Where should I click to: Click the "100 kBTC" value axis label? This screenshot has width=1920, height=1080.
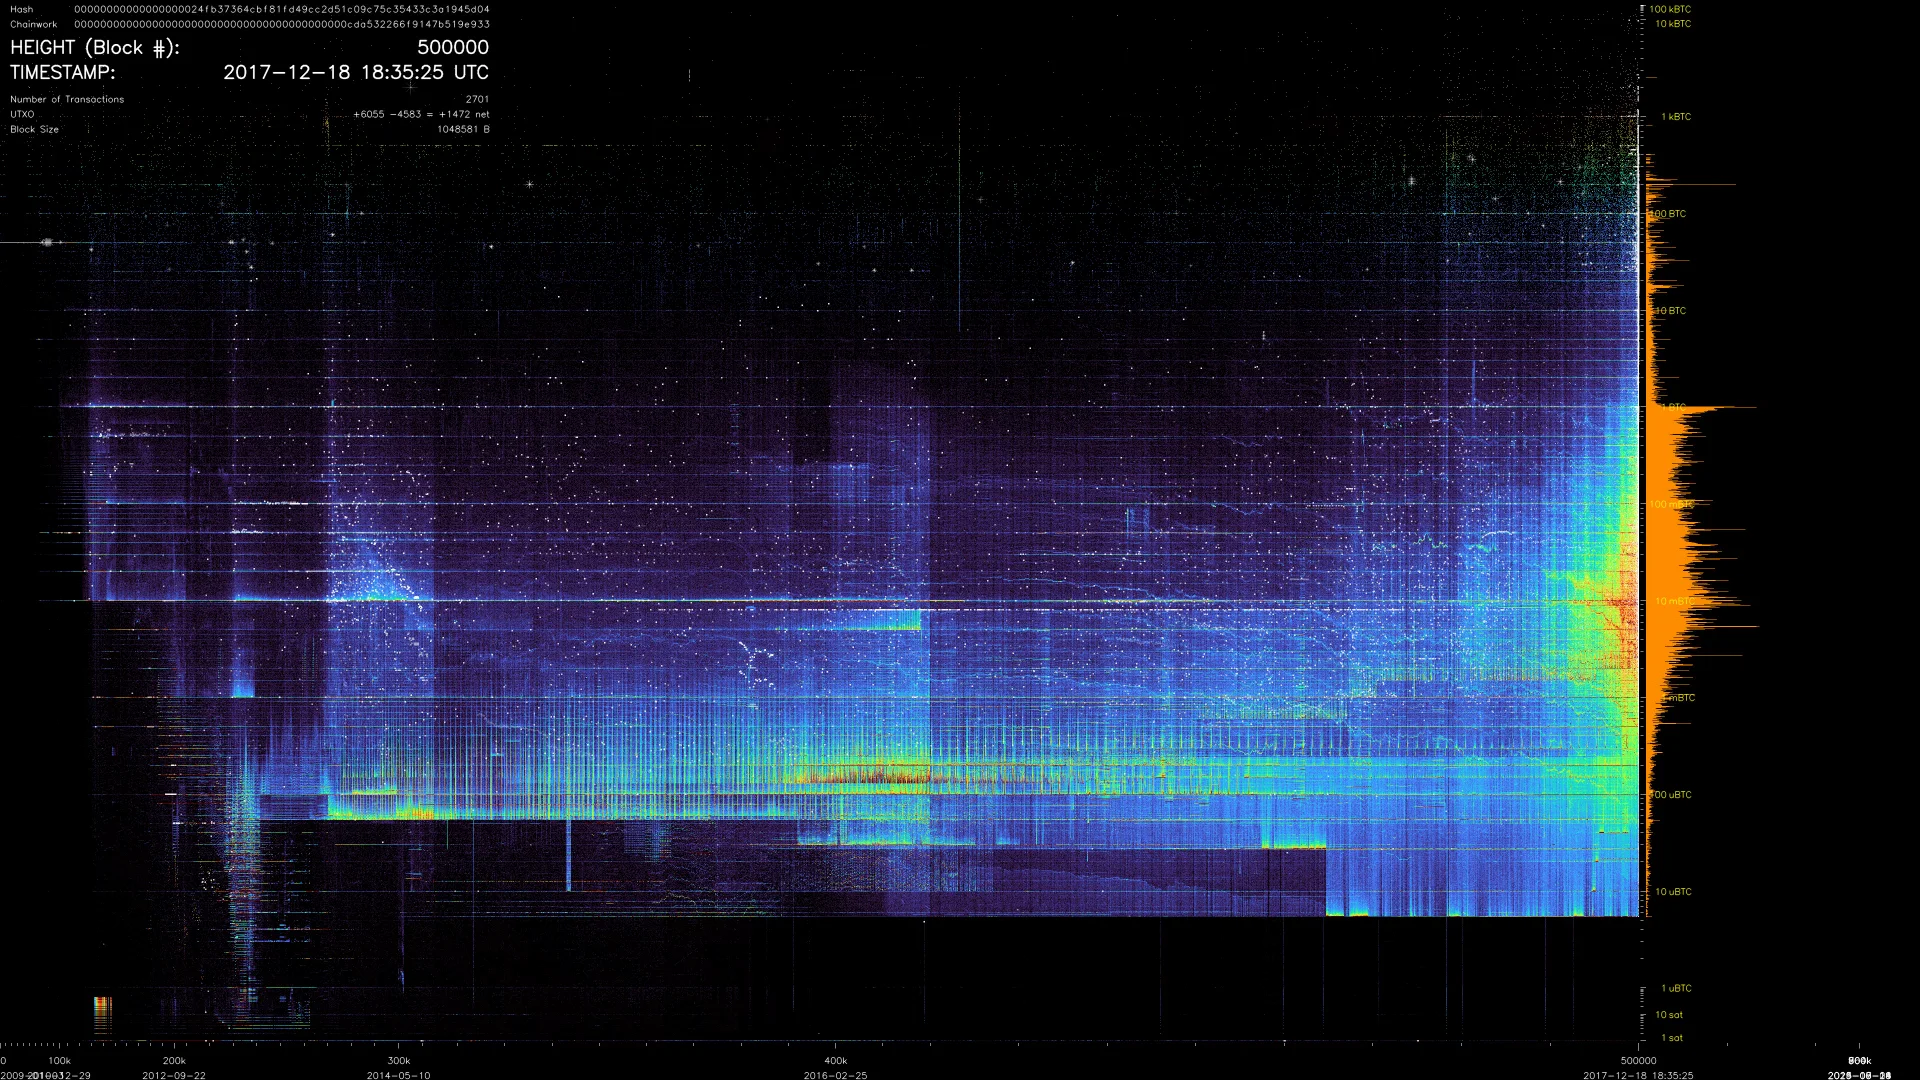1670,9
